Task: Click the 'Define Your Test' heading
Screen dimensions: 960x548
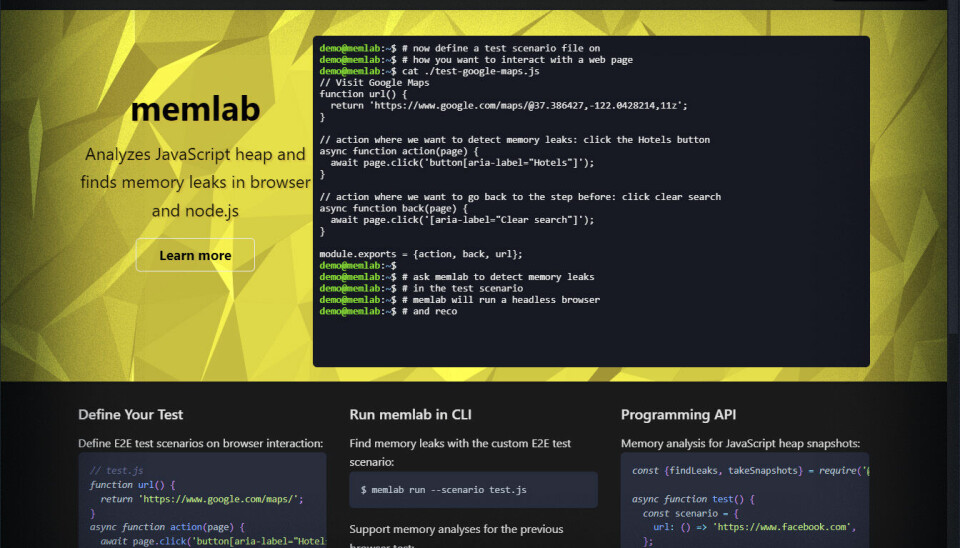Action: [130, 415]
